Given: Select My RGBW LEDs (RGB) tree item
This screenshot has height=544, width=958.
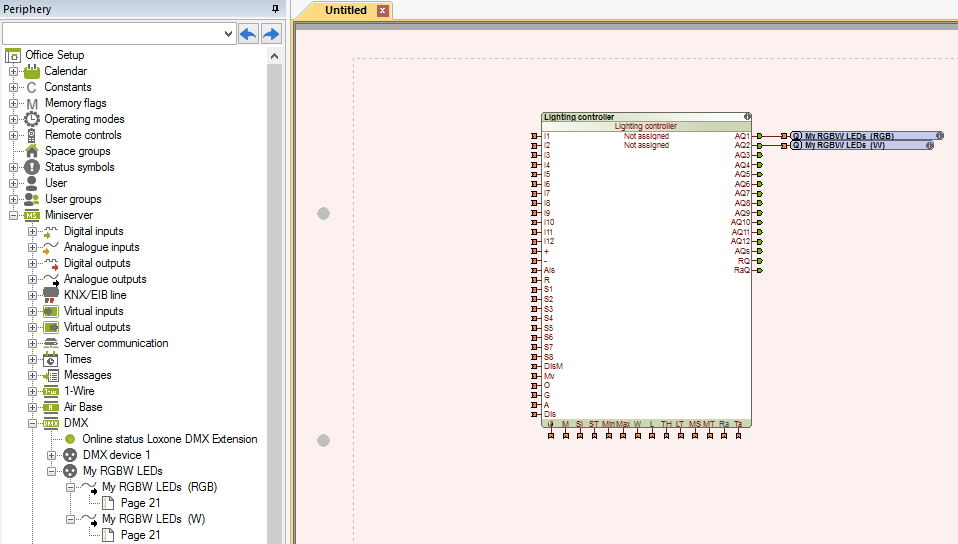Looking at the screenshot, I should [159, 487].
